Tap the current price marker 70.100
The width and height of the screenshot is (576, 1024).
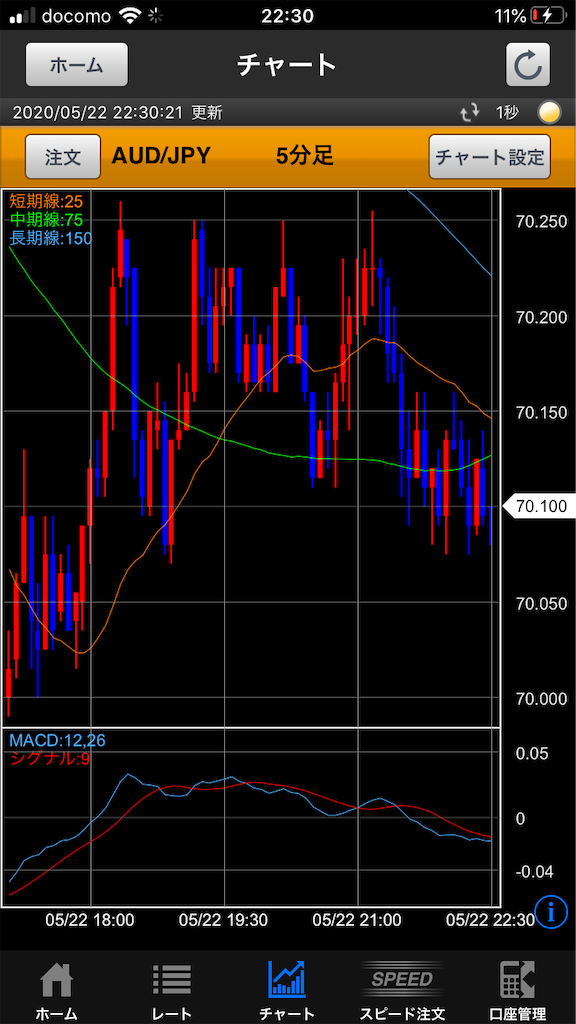tap(539, 506)
